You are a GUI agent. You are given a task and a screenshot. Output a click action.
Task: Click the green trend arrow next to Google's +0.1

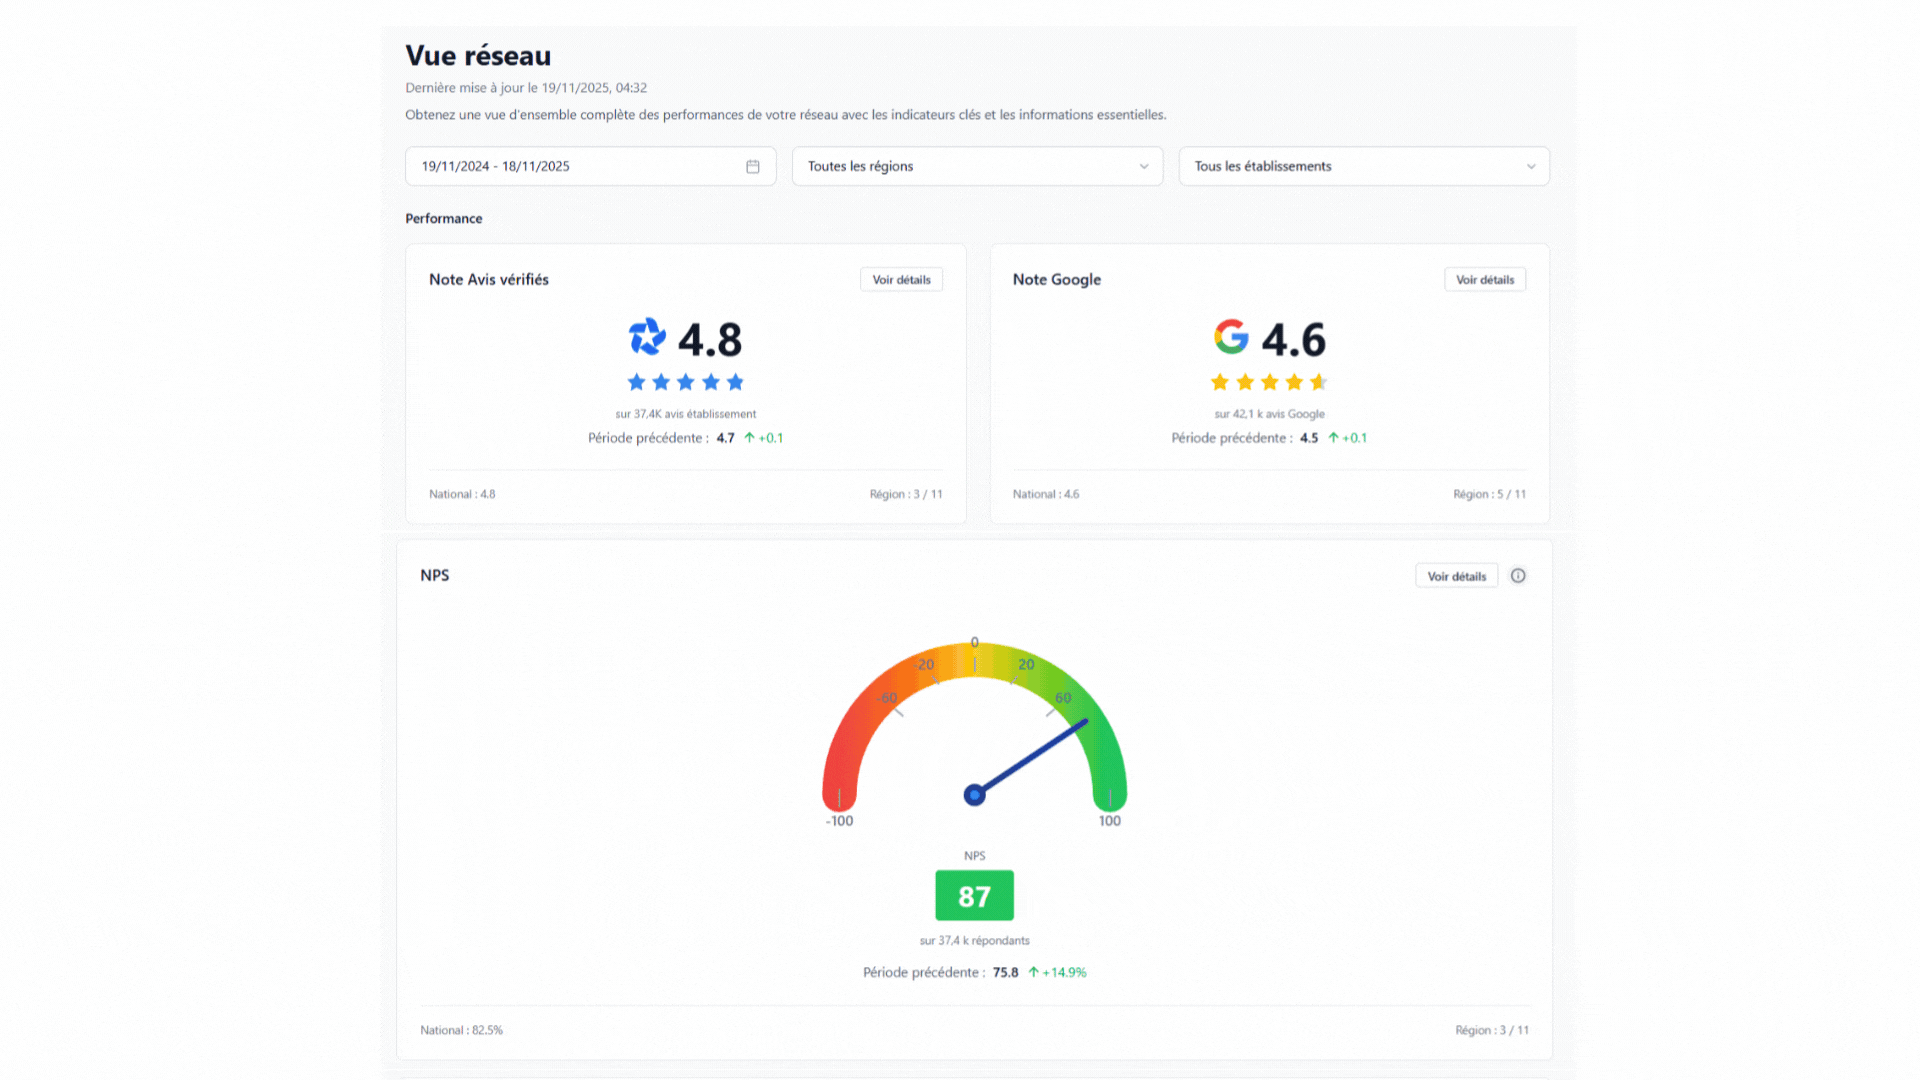click(1332, 437)
